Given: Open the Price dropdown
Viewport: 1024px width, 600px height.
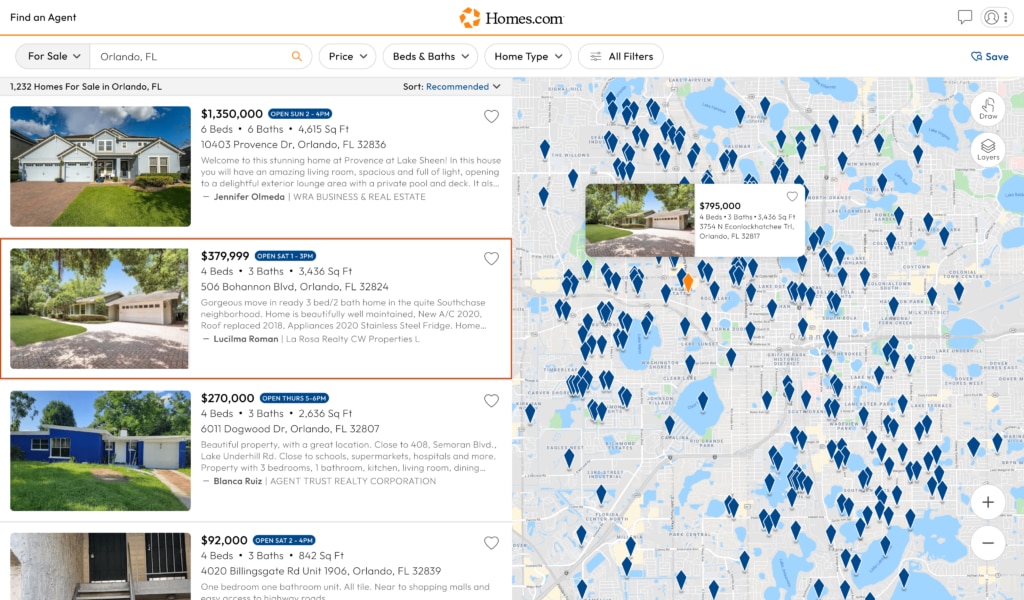Looking at the screenshot, I should (347, 56).
